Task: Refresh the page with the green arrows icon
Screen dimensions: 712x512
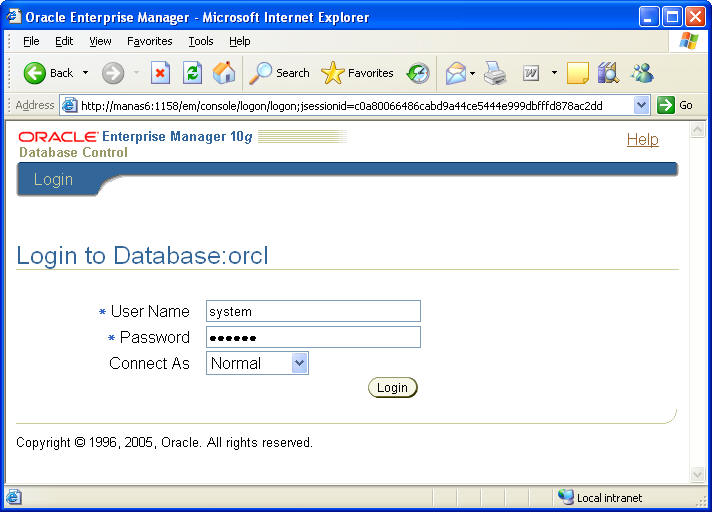Action: (192, 73)
